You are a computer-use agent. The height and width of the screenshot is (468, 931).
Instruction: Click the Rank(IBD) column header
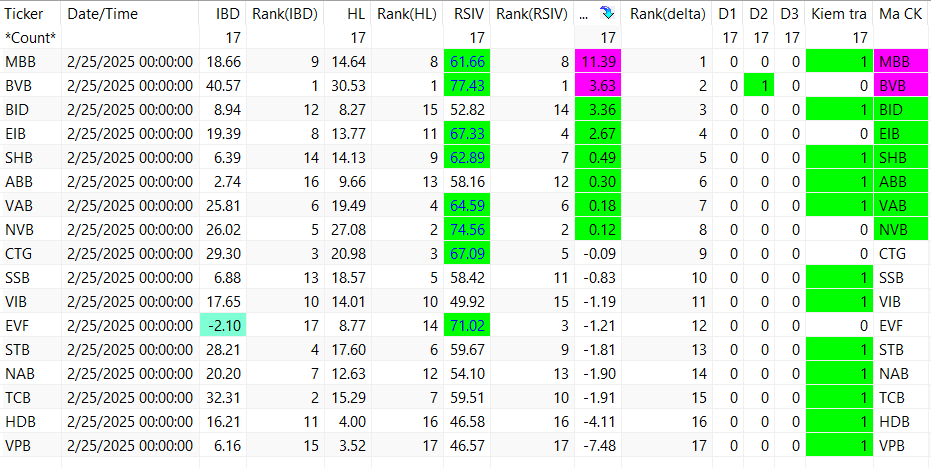285,13
